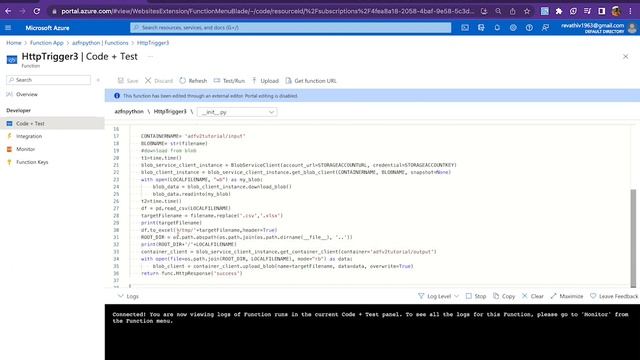Click the browser address bar URL
640x360 pixels.
pos(267,11)
